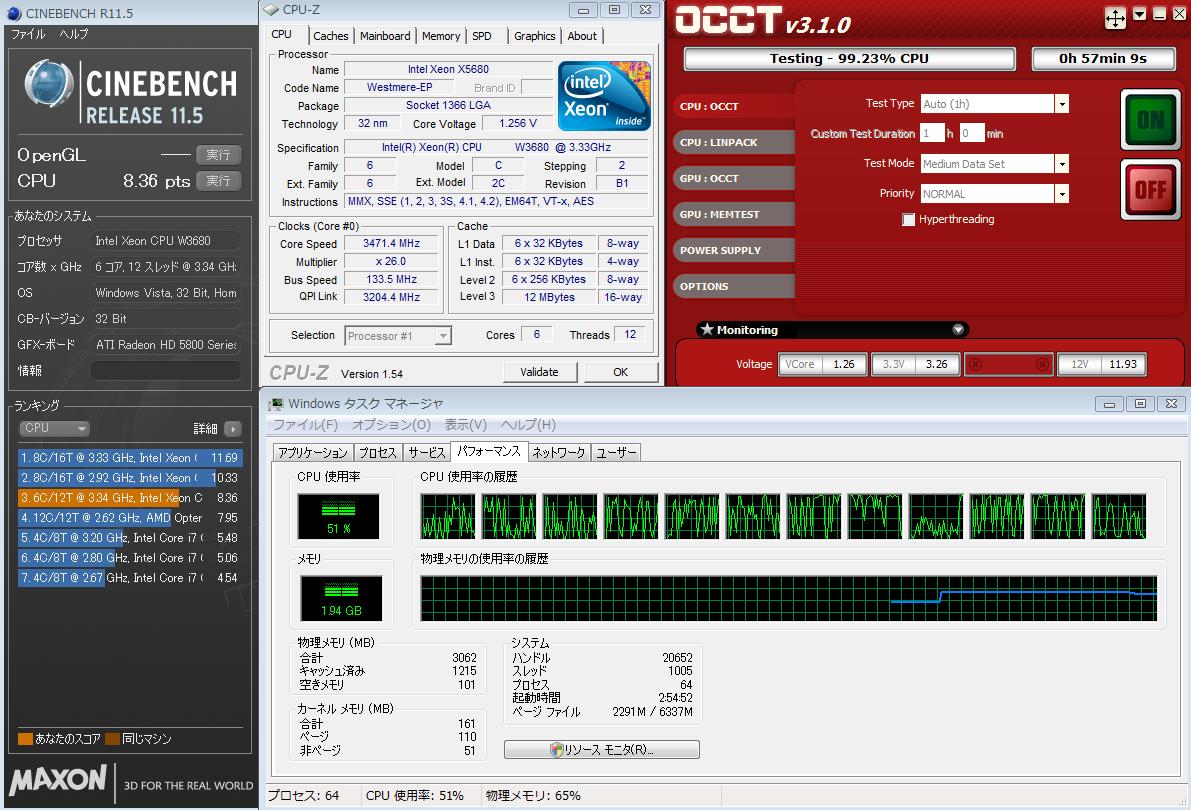Click the OCCT dropdown menu icon in title bar
1191x810 pixels.
1140,16
